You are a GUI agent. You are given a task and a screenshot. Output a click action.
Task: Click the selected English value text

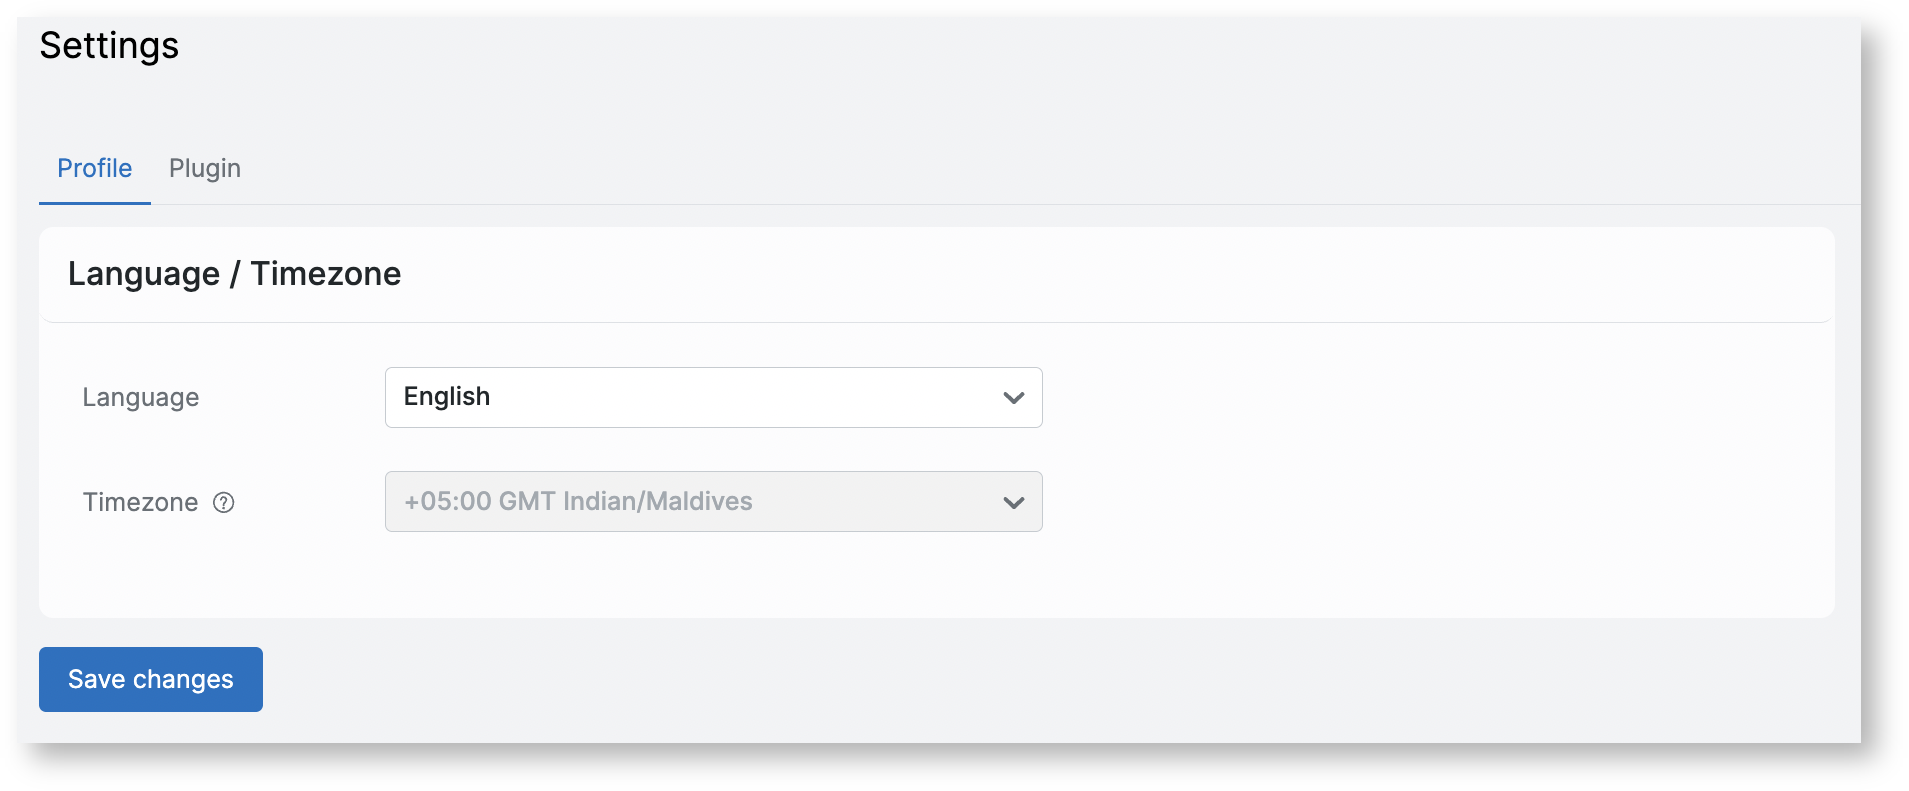pos(447,397)
